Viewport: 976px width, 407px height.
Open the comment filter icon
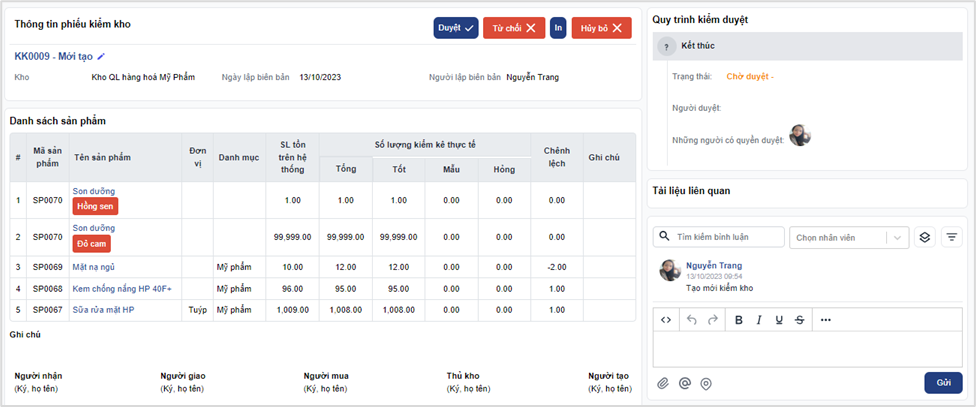click(951, 237)
